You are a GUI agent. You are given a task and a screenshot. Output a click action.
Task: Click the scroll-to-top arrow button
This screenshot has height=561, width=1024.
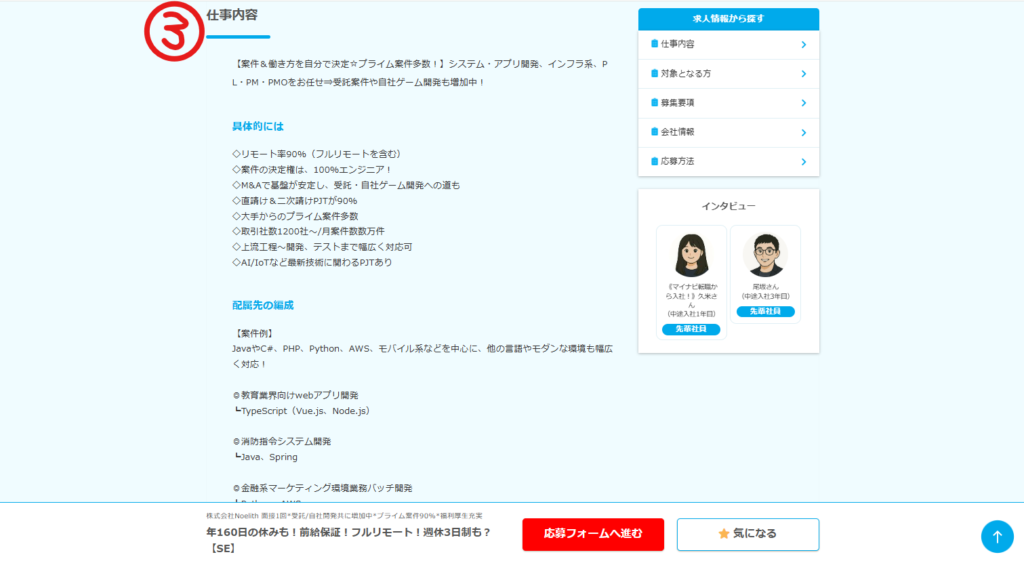996,536
